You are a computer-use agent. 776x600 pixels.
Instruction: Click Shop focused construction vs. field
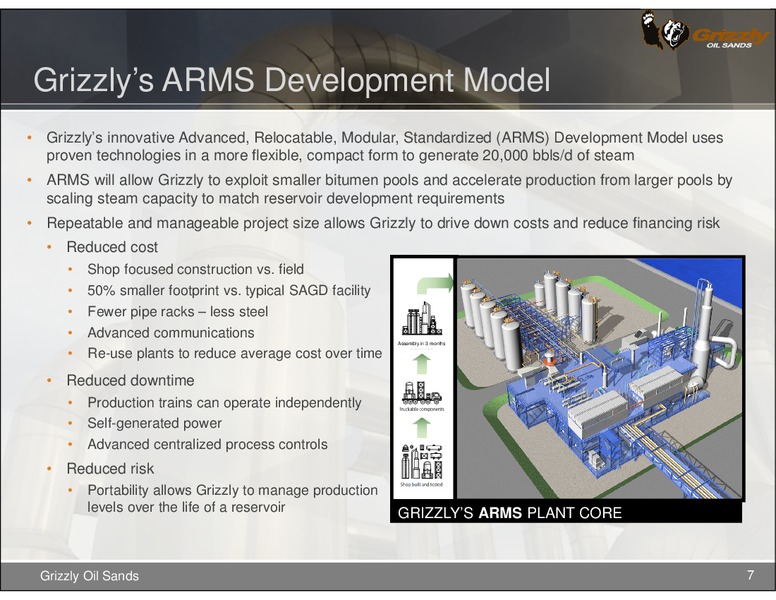coord(195,269)
